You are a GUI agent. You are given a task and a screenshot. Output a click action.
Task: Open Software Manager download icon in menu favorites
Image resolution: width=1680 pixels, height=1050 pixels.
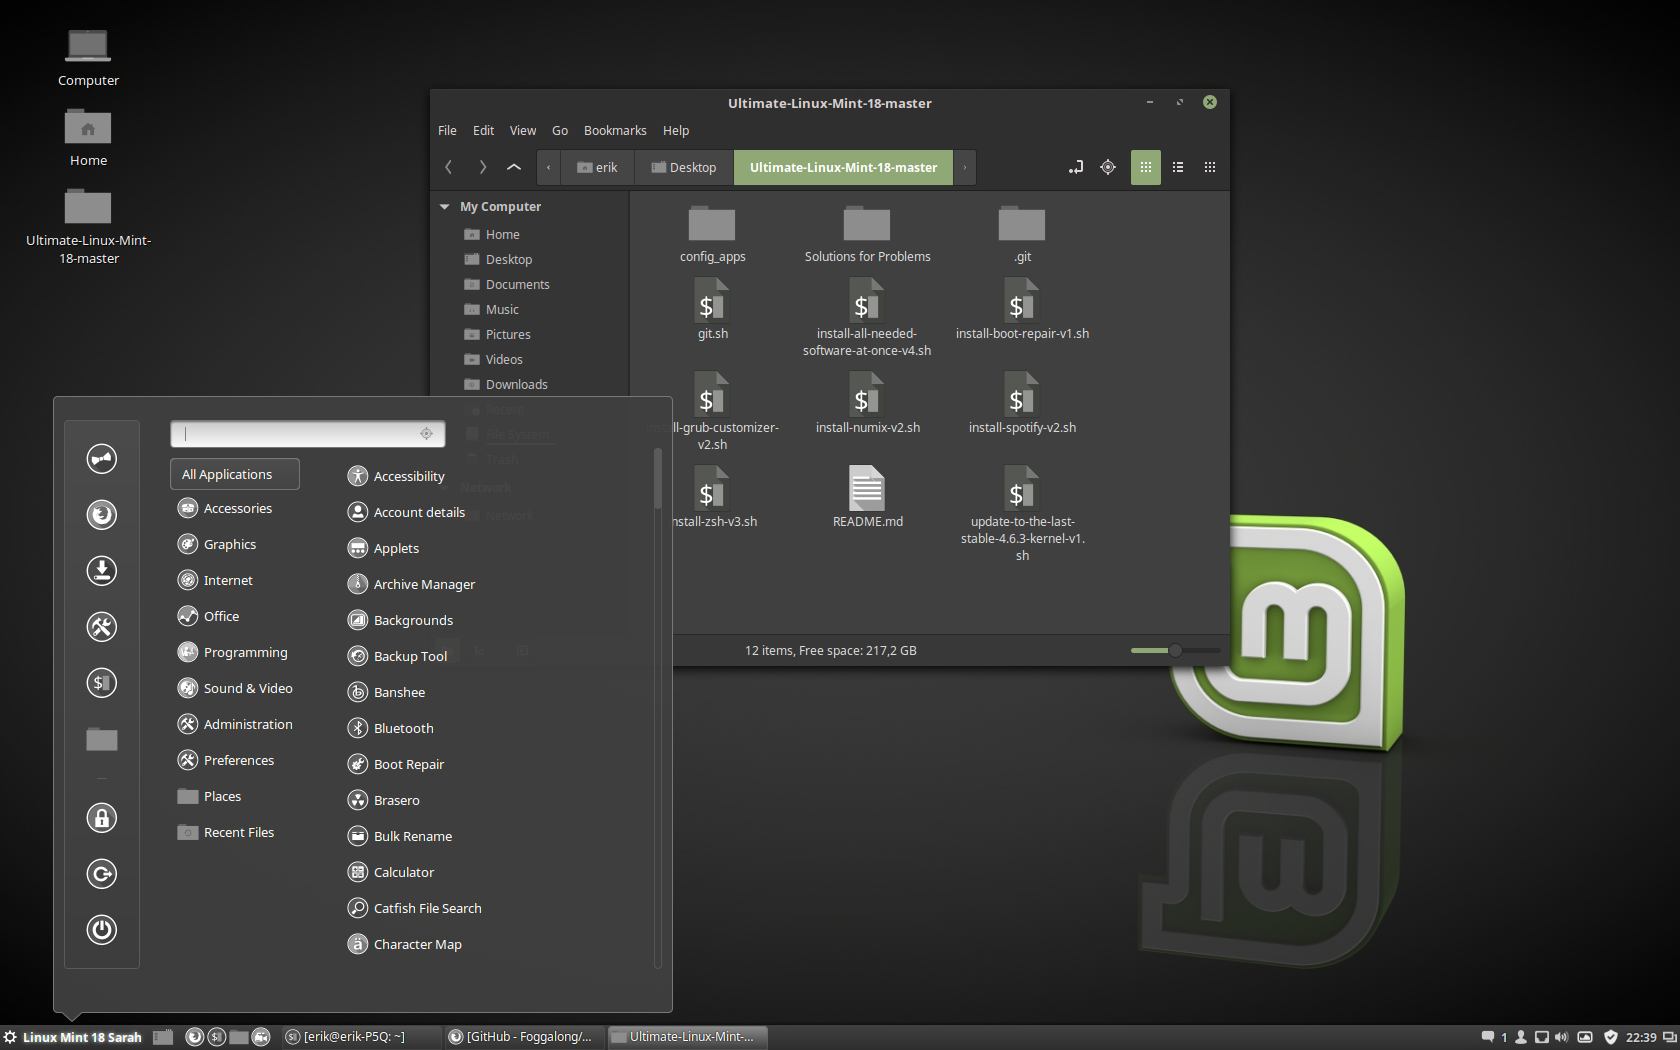tap(101, 571)
